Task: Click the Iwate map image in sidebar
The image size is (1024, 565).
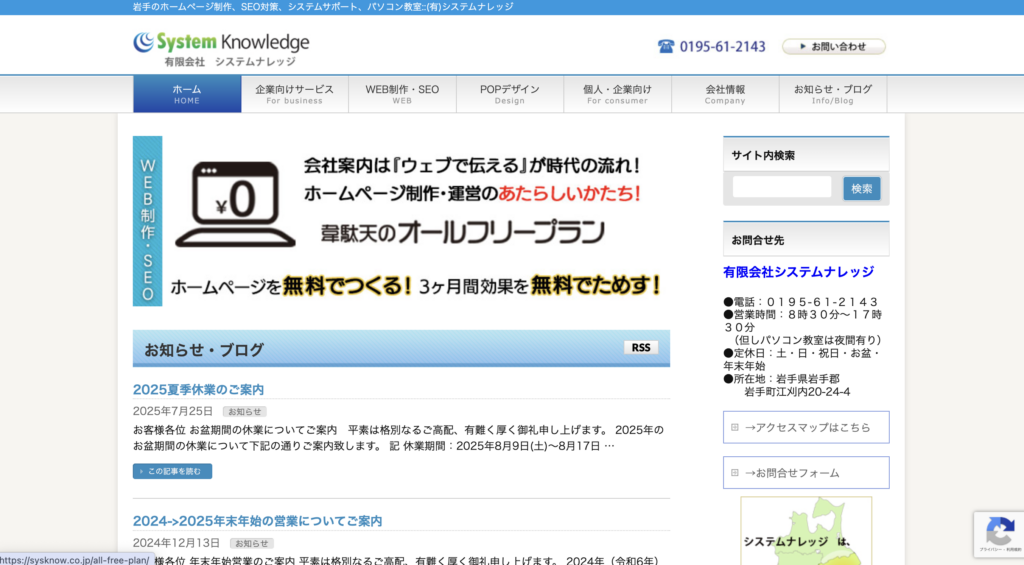Action: 806,530
